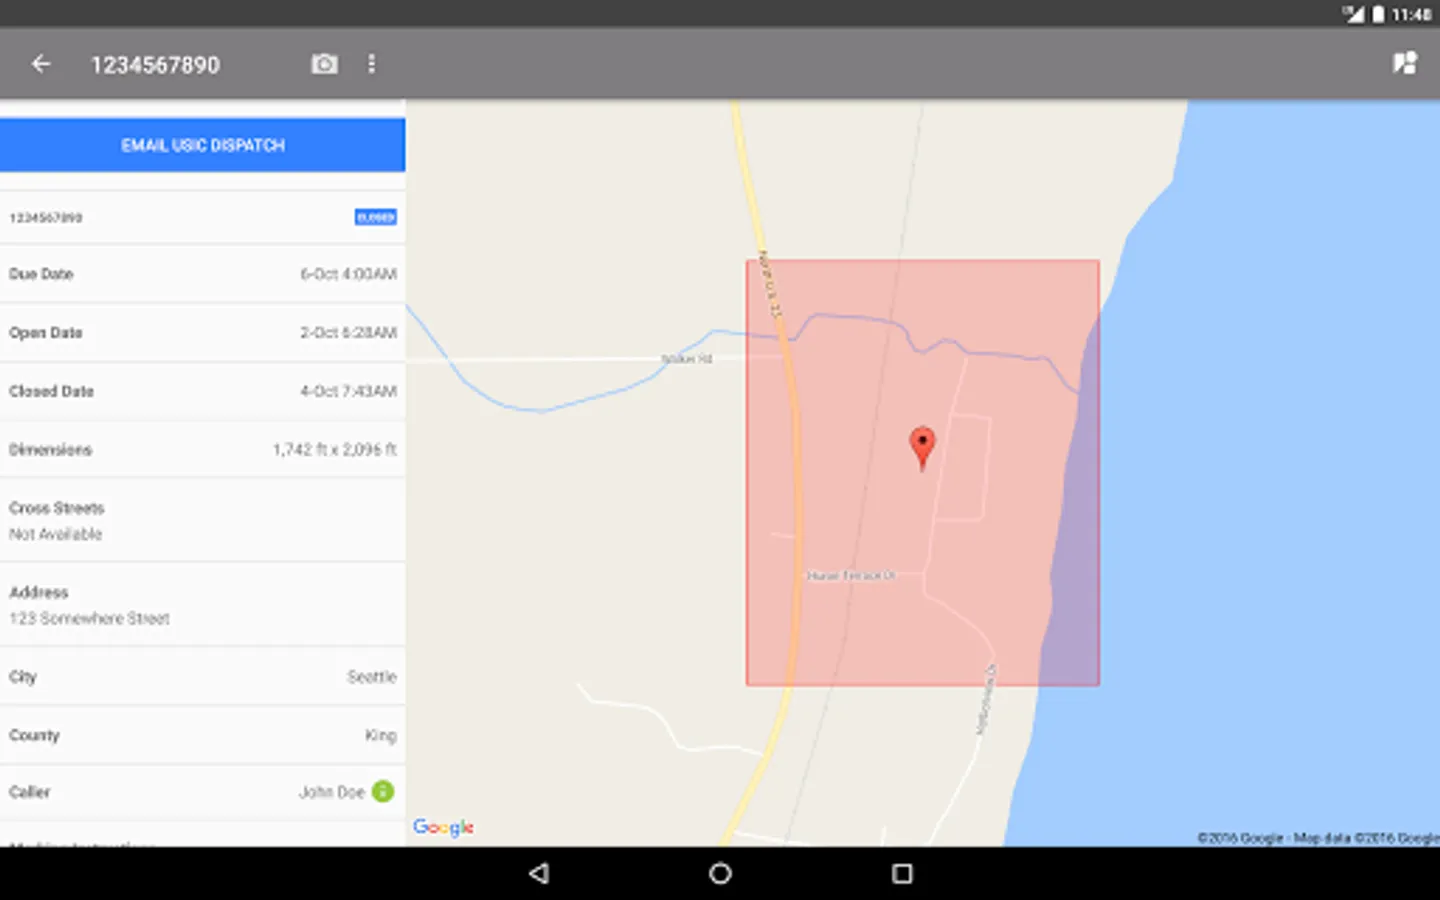The width and height of the screenshot is (1440, 900).
Task: Select the Closed Date 4-Oct row
Action: coord(203,391)
